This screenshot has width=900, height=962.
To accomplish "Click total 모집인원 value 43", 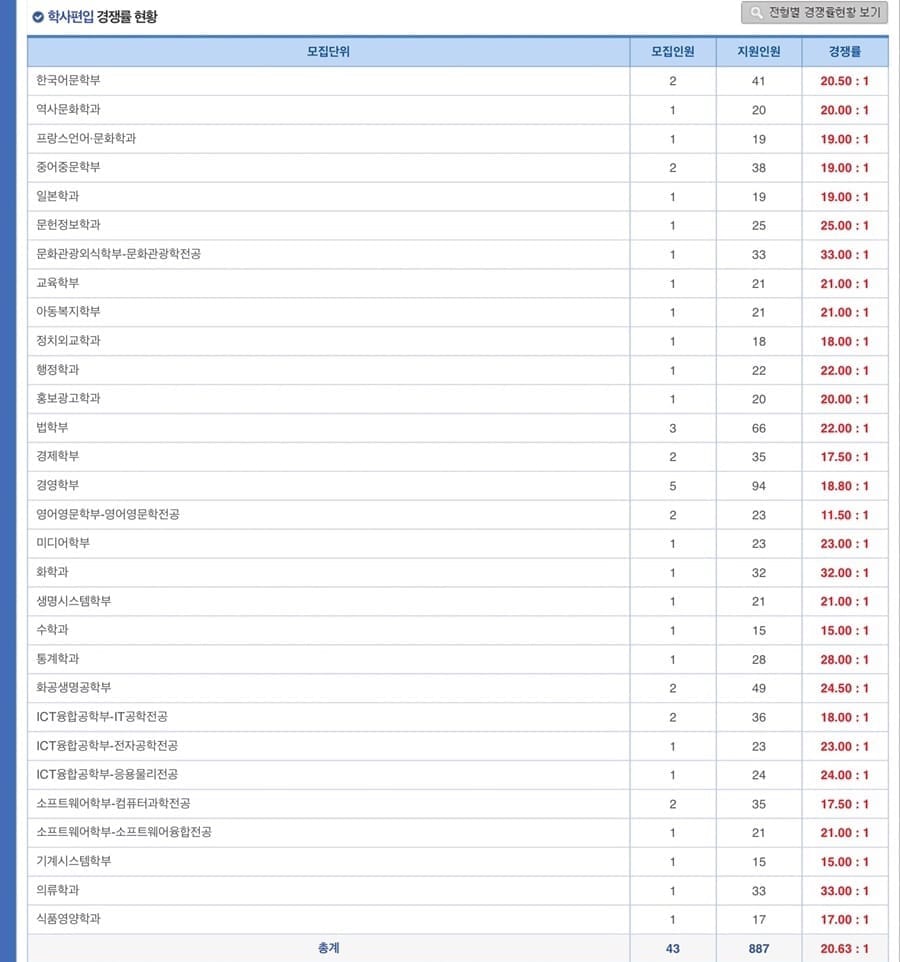I will point(672,949).
